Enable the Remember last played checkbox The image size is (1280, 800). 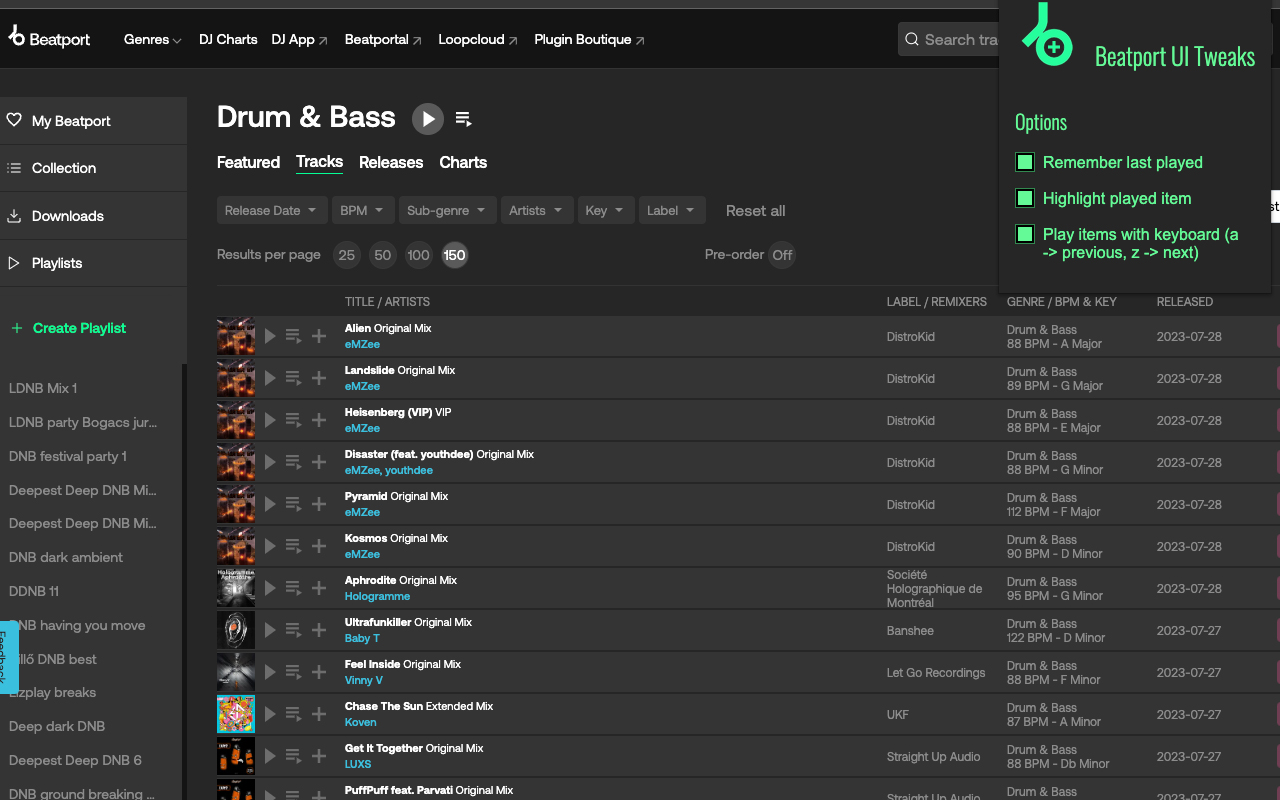1024,161
